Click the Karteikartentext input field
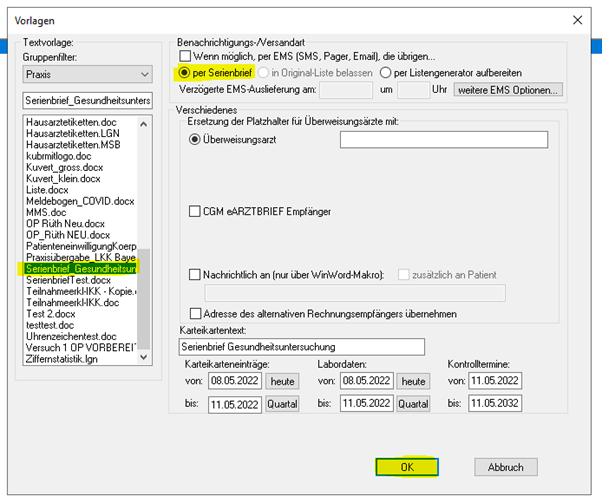The width and height of the screenshot is (602, 503). (298, 346)
